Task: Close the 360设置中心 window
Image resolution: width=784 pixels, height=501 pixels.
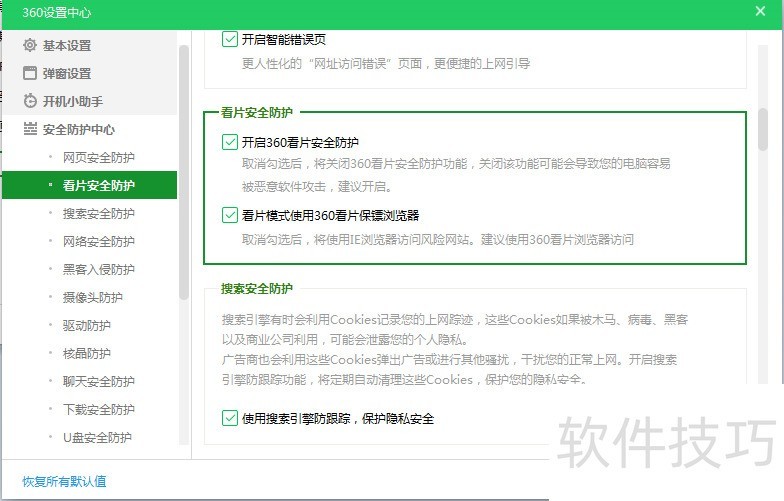Action: tap(760, 11)
